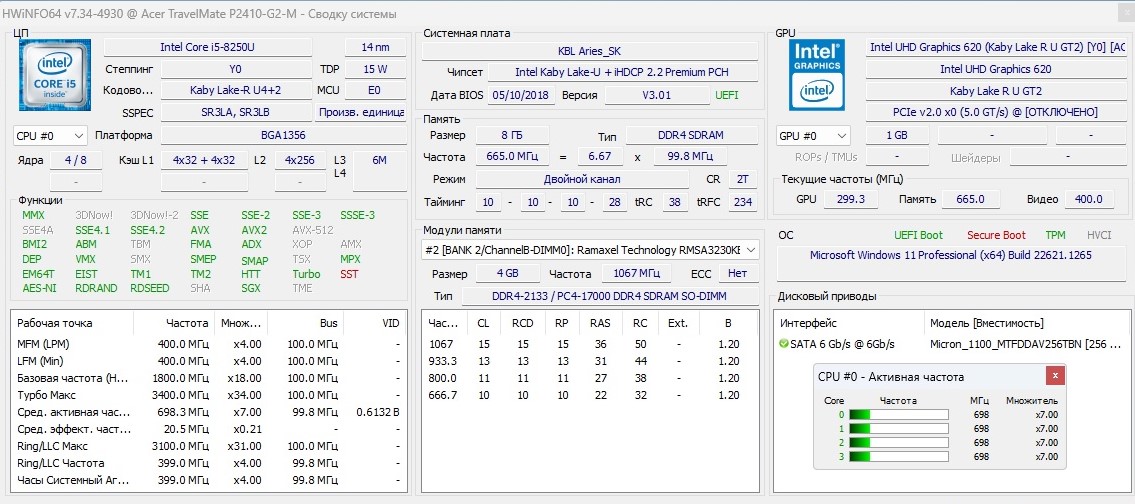Click the Intel Core i5 logo
The image size is (1135, 504).
(x=55, y=75)
